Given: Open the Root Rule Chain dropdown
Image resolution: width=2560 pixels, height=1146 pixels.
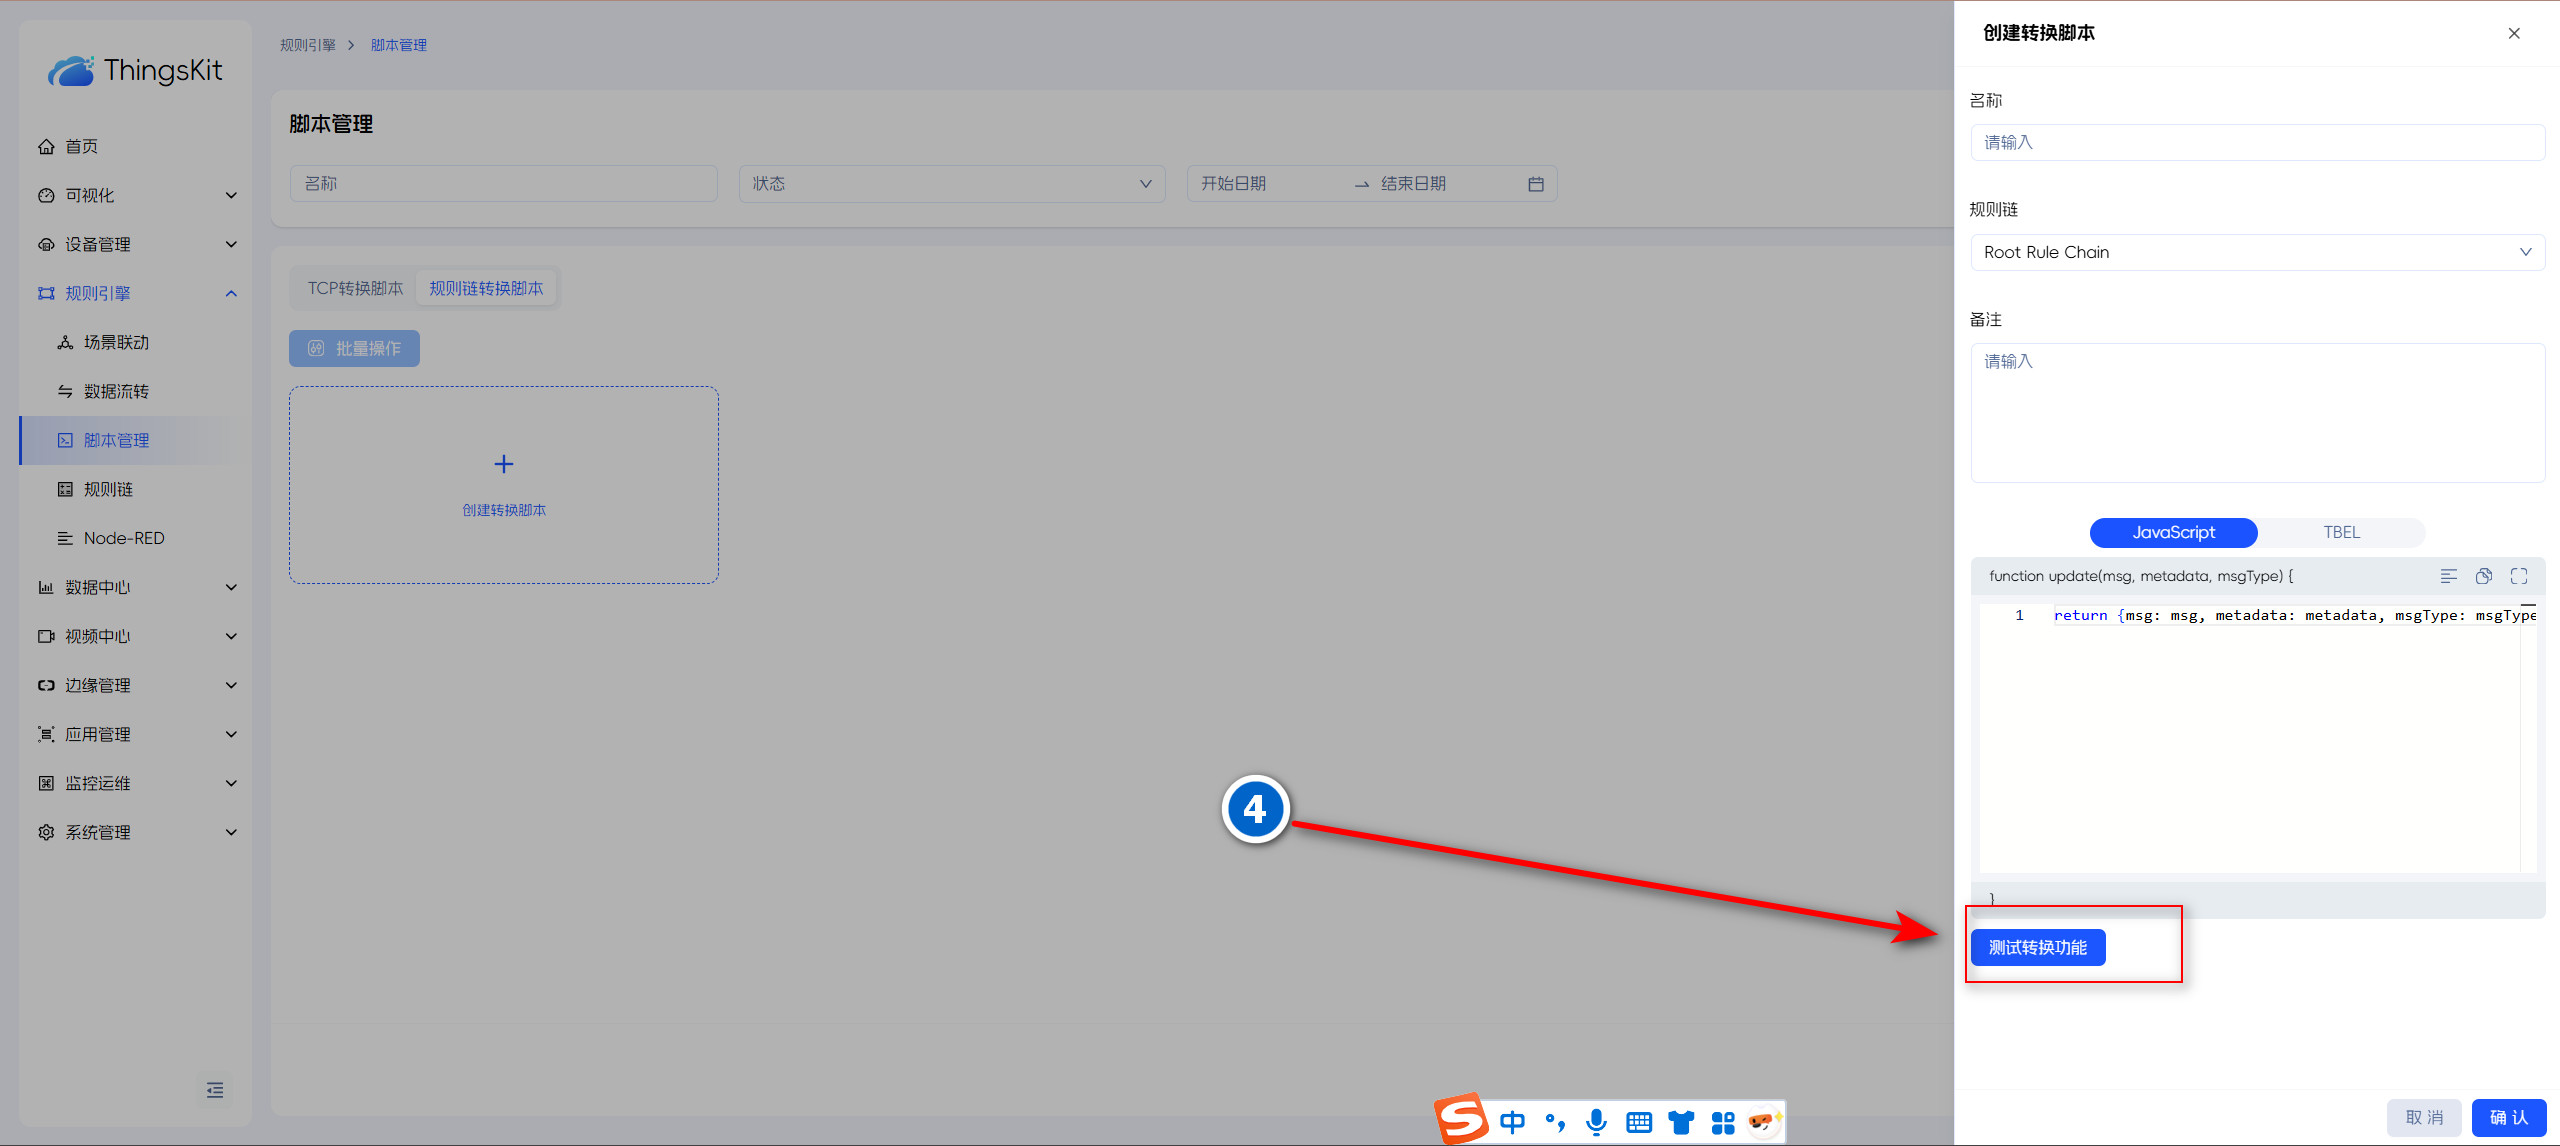Looking at the screenshot, I should [x=2257, y=252].
